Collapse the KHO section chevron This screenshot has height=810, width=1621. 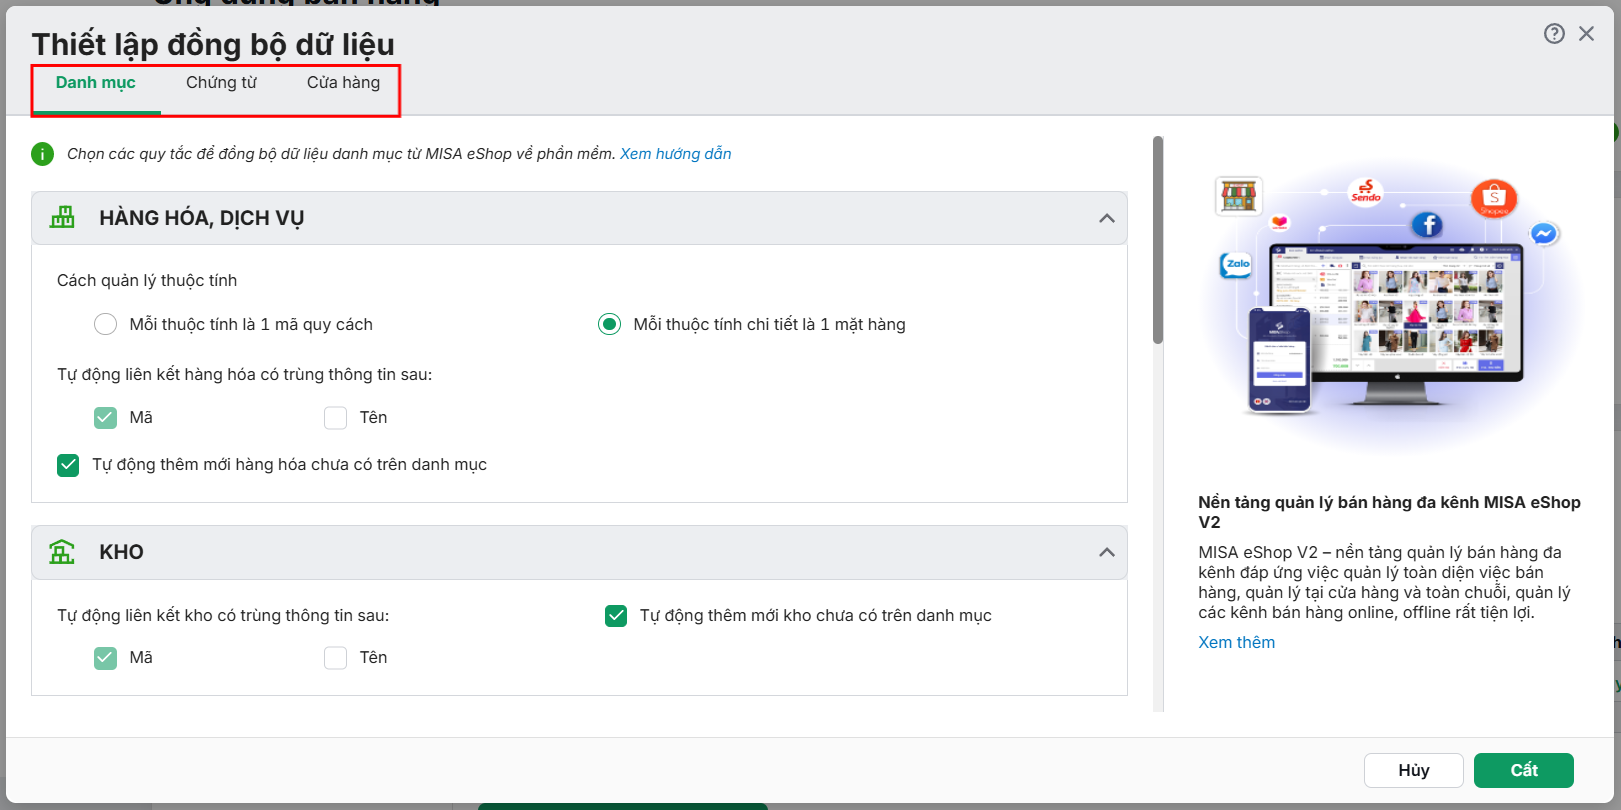point(1107,552)
